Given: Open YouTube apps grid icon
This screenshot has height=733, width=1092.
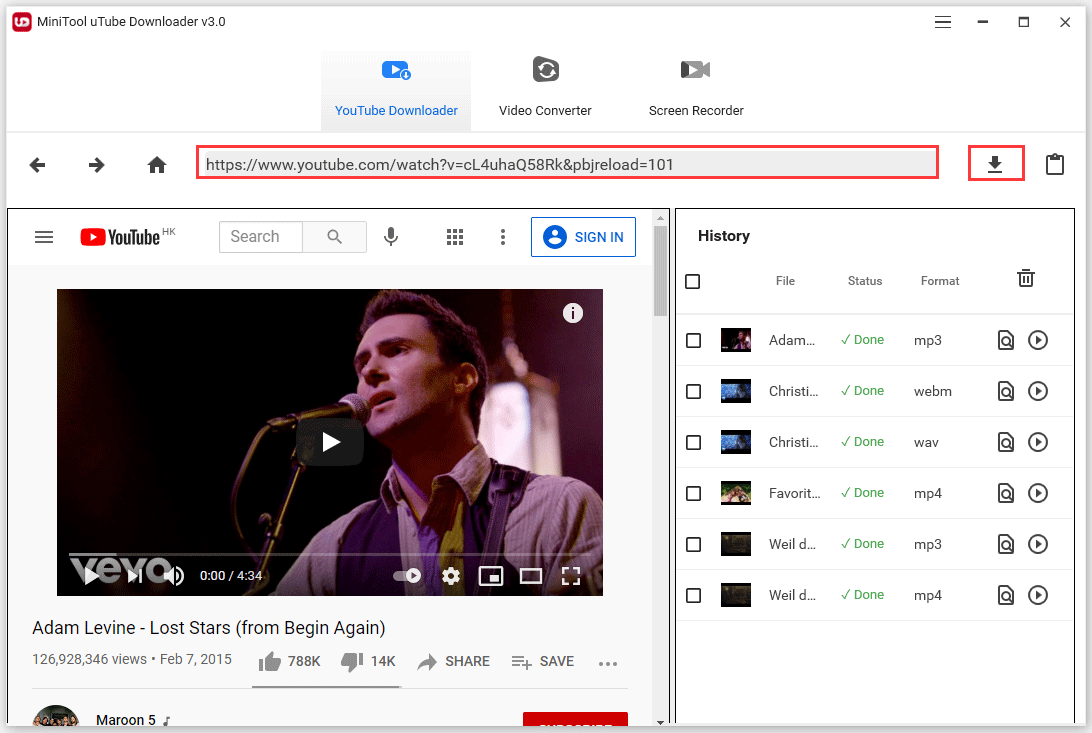Looking at the screenshot, I should point(455,237).
